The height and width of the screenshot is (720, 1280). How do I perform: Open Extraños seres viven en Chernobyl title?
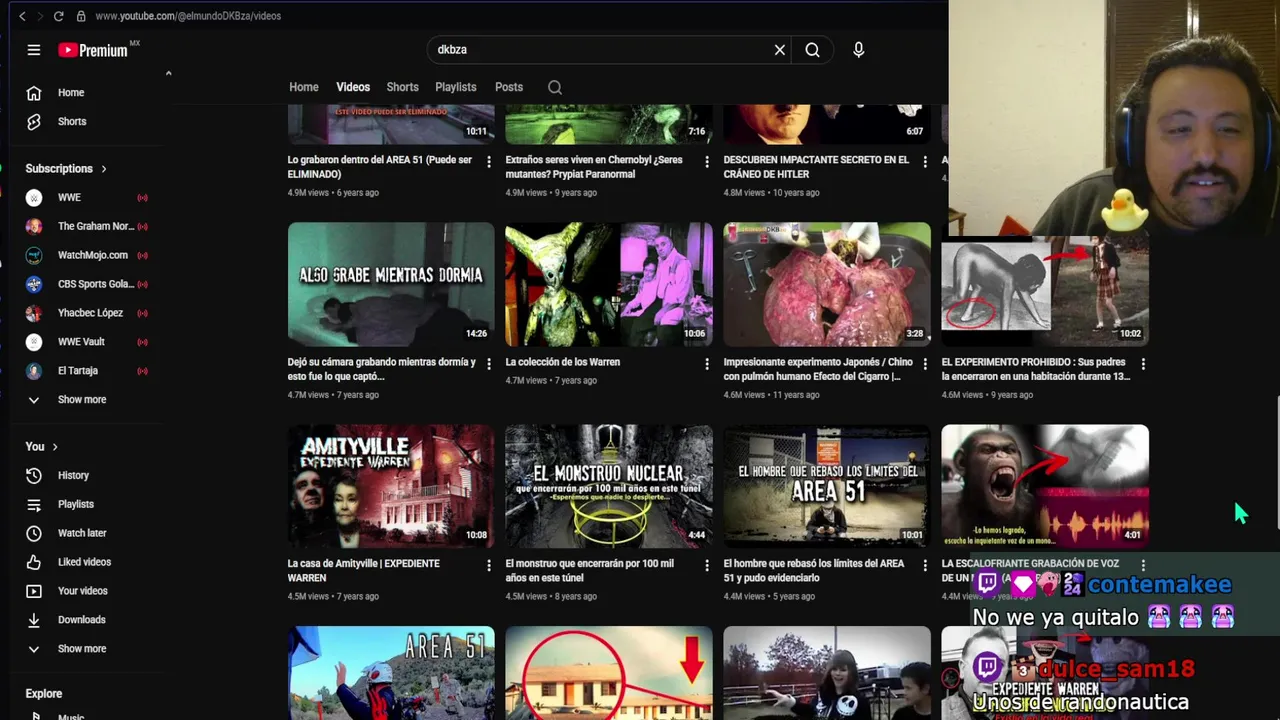click(x=594, y=167)
